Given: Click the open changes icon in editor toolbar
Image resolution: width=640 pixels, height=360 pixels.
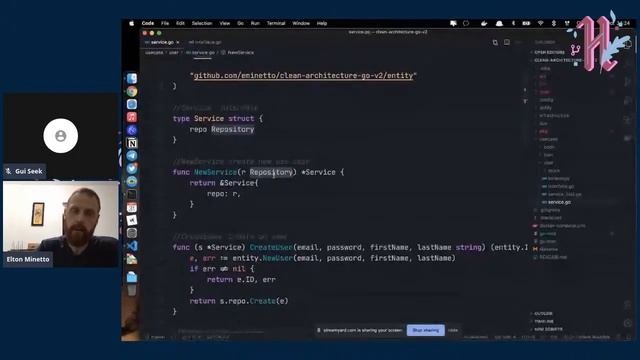Looking at the screenshot, I should 495,42.
